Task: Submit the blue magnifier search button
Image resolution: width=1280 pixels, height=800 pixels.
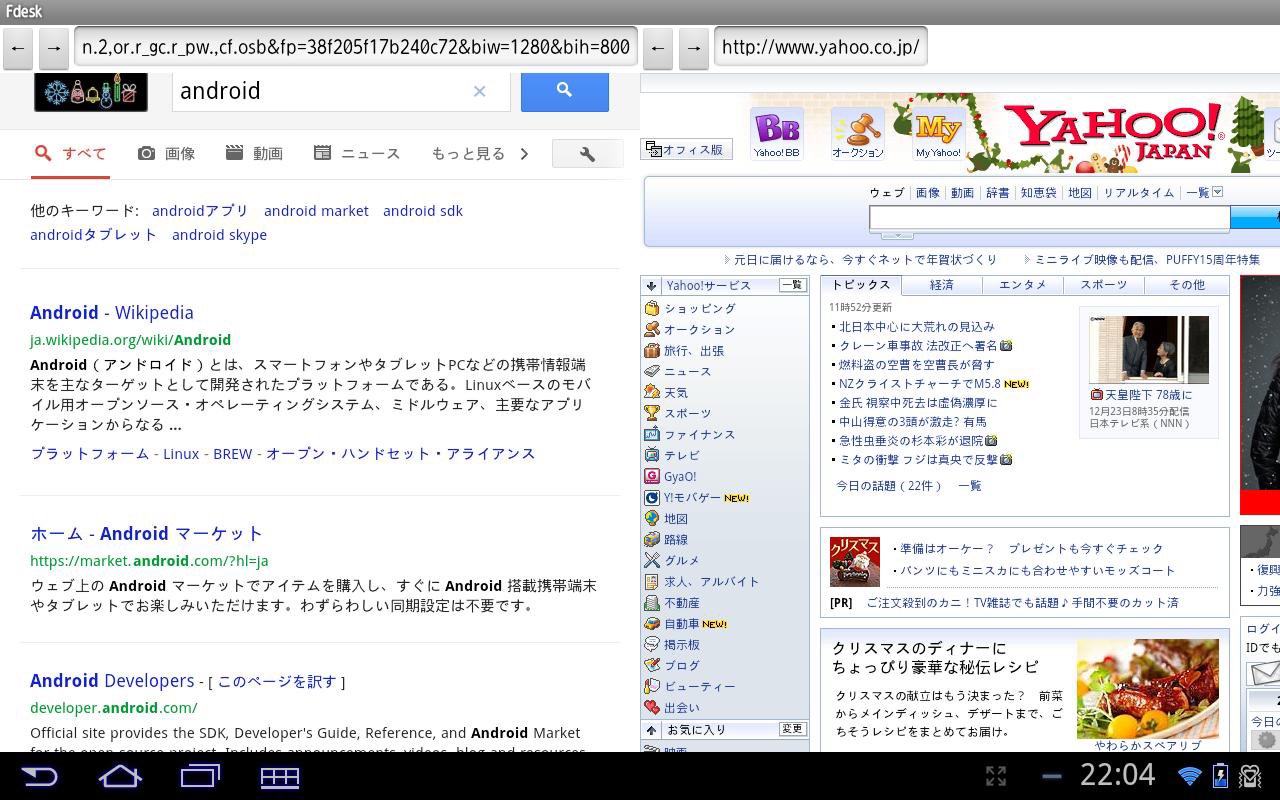Action: click(565, 91)
